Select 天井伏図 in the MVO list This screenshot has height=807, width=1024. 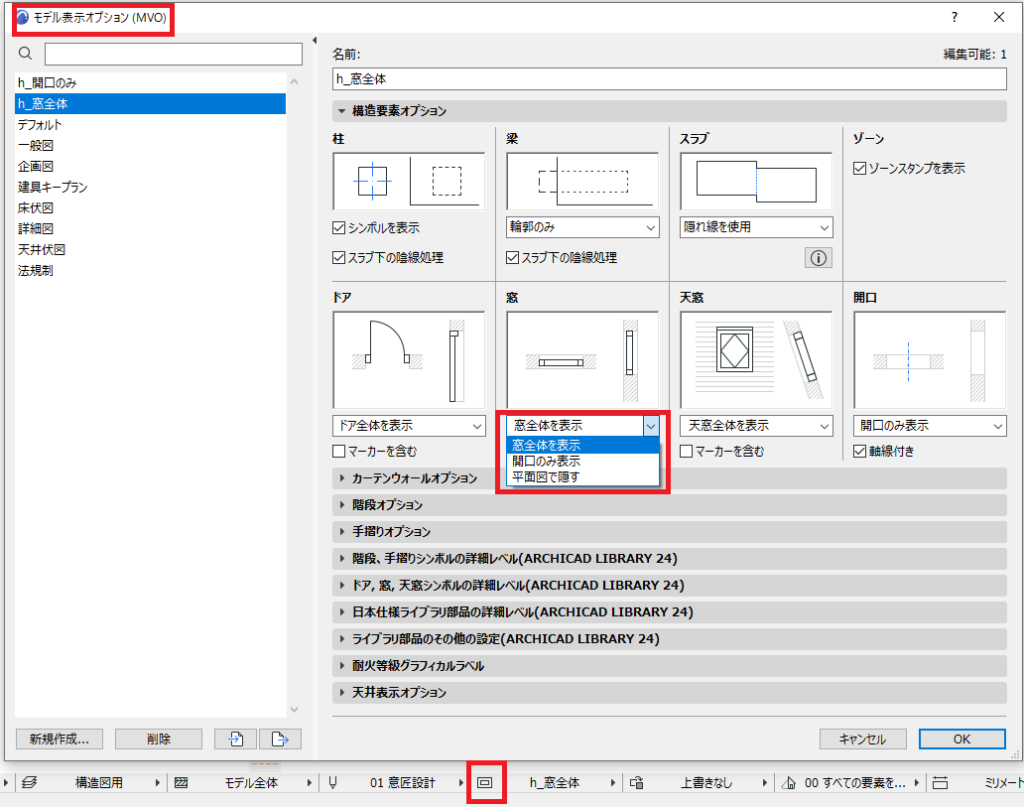tap(150, 250)
